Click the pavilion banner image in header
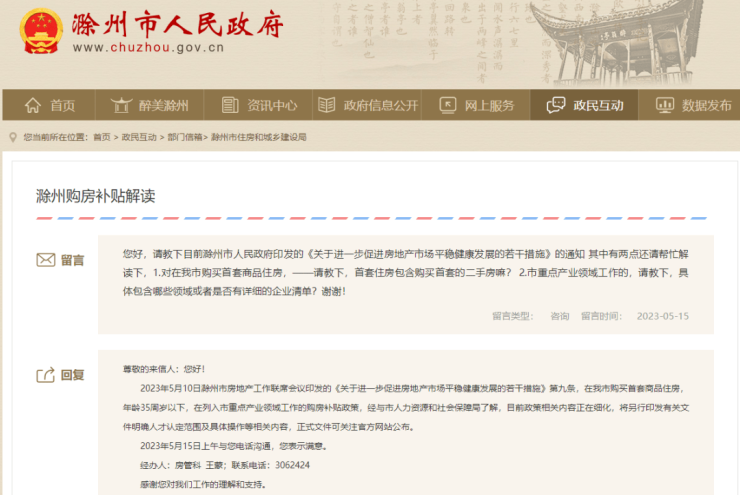740x495 pixels. pos(614,42)
